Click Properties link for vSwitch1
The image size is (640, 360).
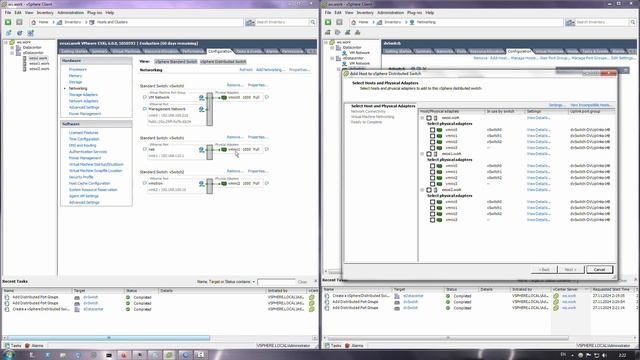(258, 137)
